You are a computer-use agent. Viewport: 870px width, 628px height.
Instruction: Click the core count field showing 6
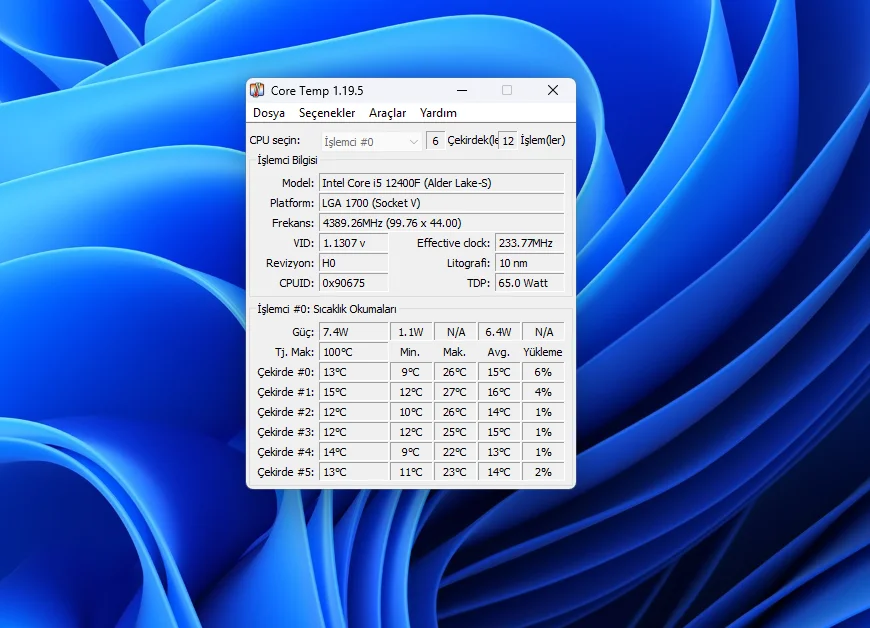(436, 141)
